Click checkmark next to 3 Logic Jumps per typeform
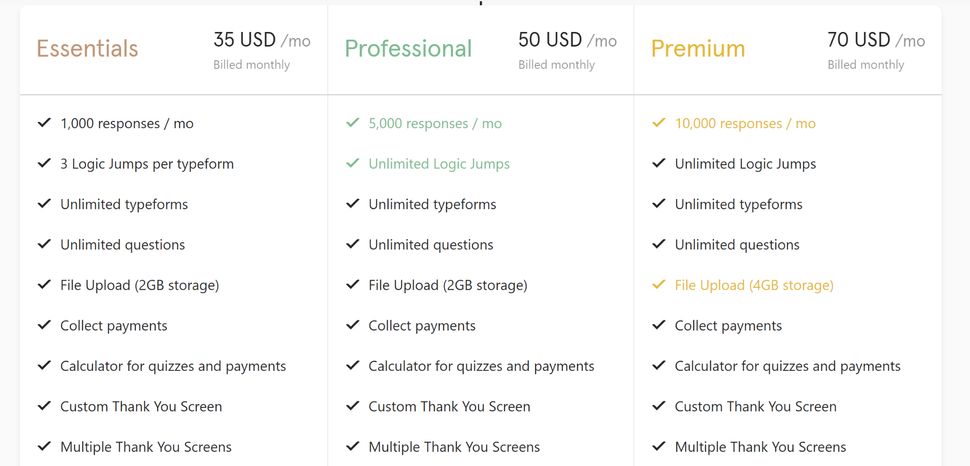This screenshot has width=970, height=466. (44, 163)
